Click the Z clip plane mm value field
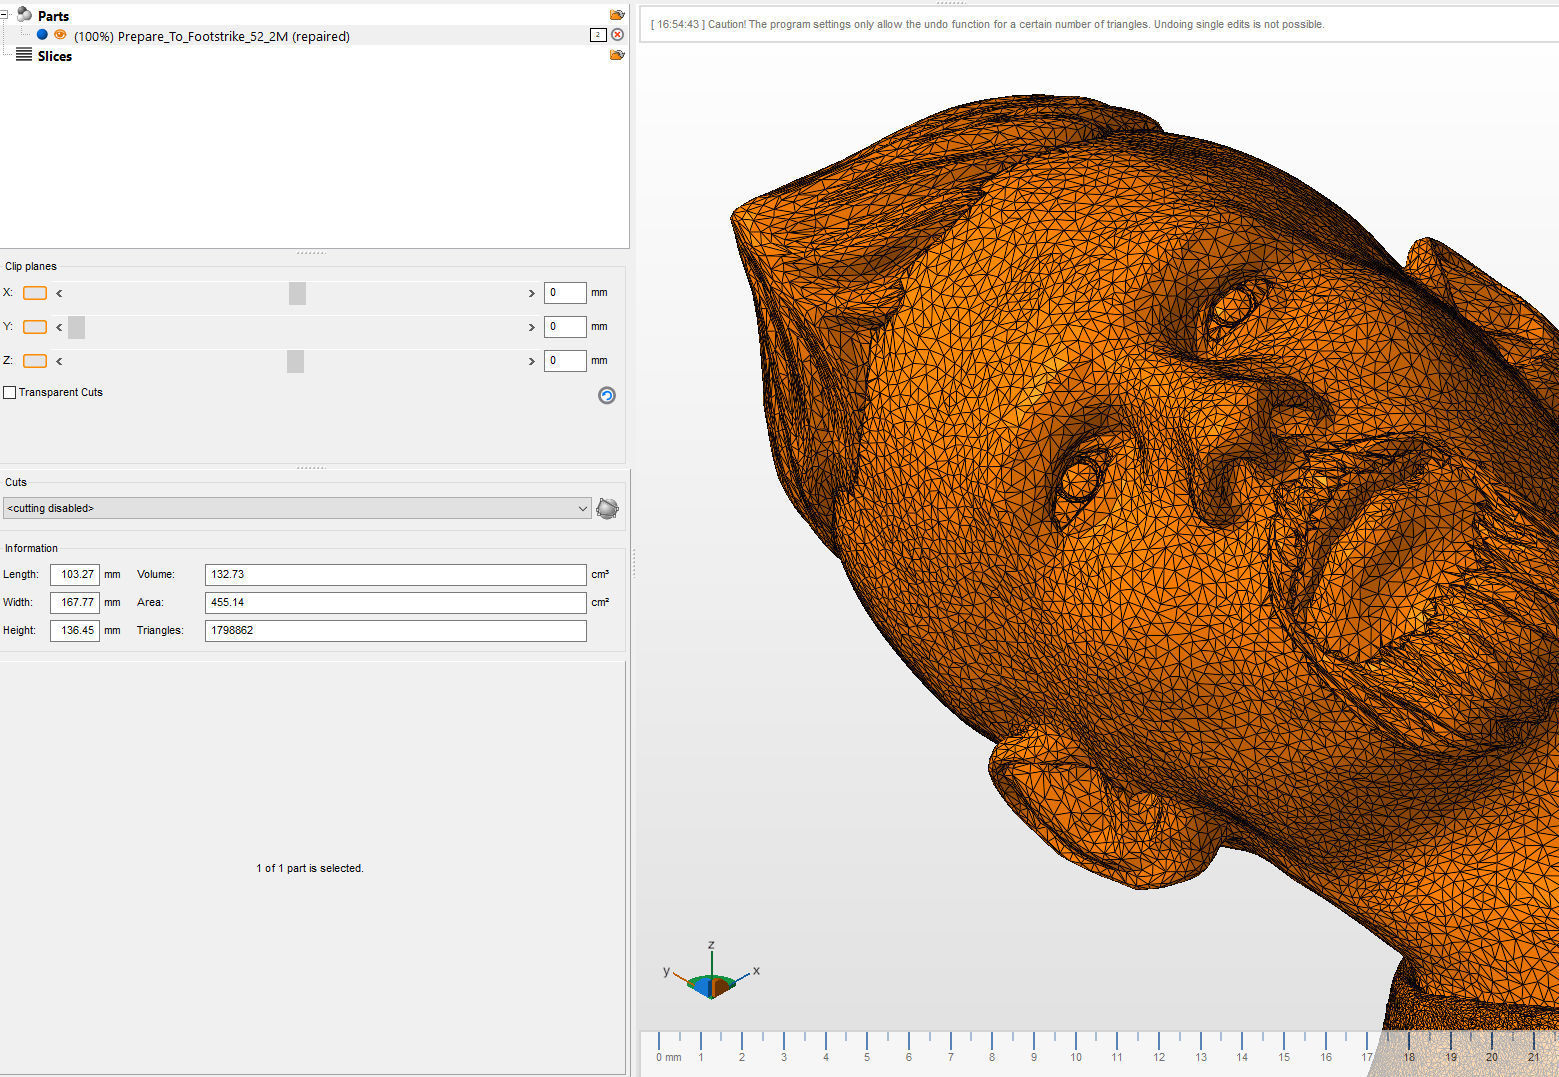 [565, 361]
